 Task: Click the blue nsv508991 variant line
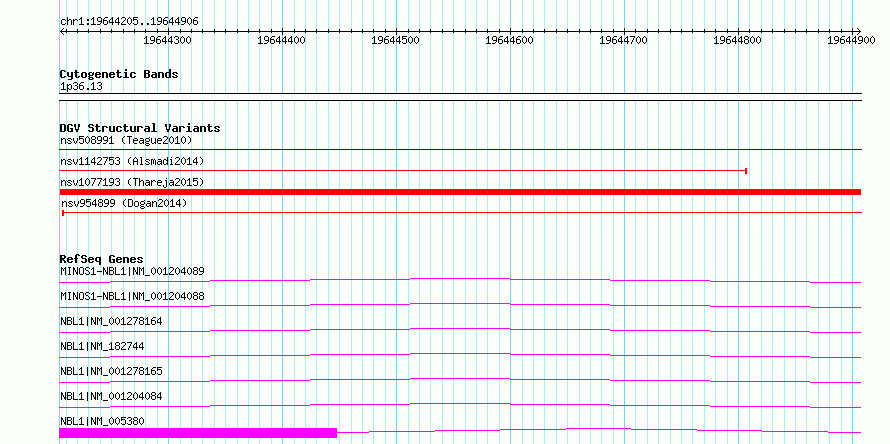pyautogui.click(x=460, y=150)
